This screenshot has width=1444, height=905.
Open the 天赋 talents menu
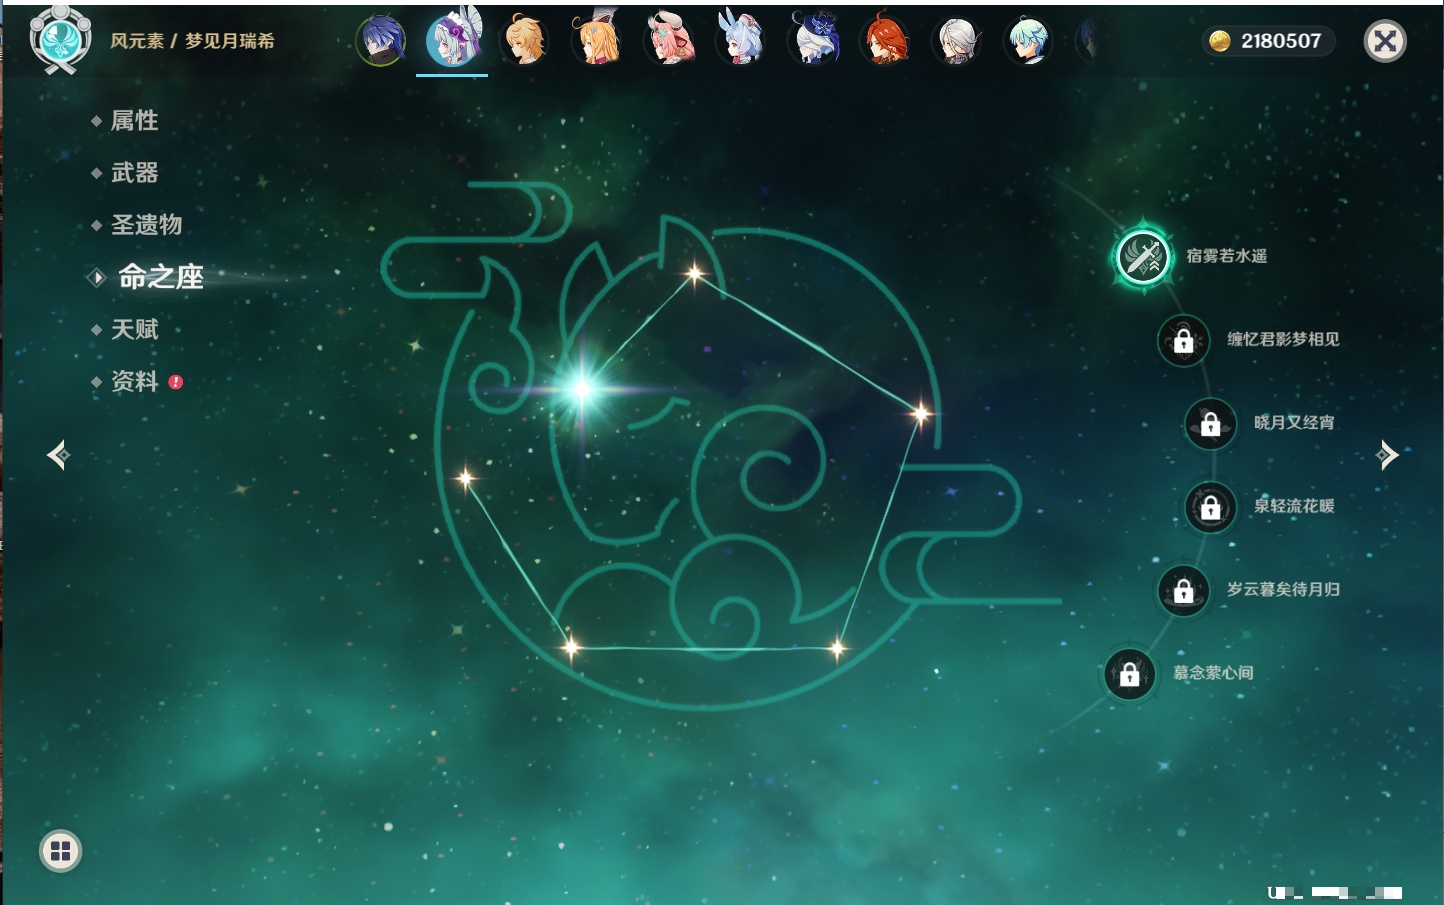pos(134,329)
